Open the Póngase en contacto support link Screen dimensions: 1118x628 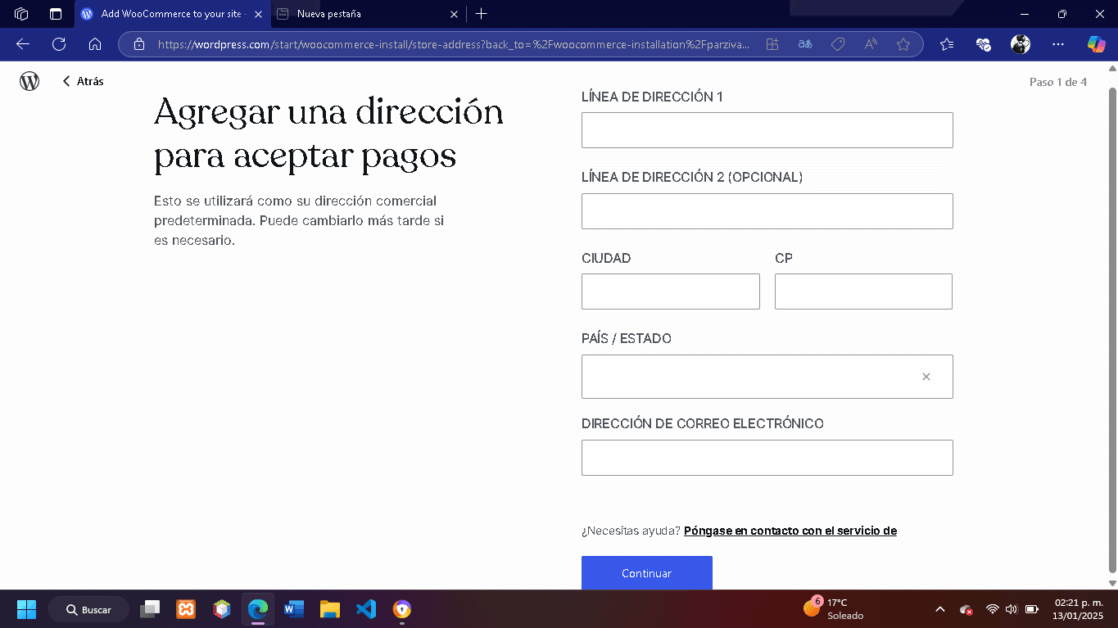coord(789,531)
